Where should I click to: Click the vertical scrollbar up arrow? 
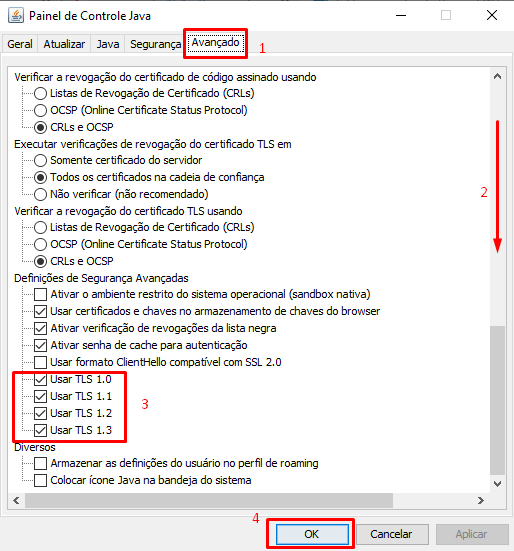click(497, 76)
